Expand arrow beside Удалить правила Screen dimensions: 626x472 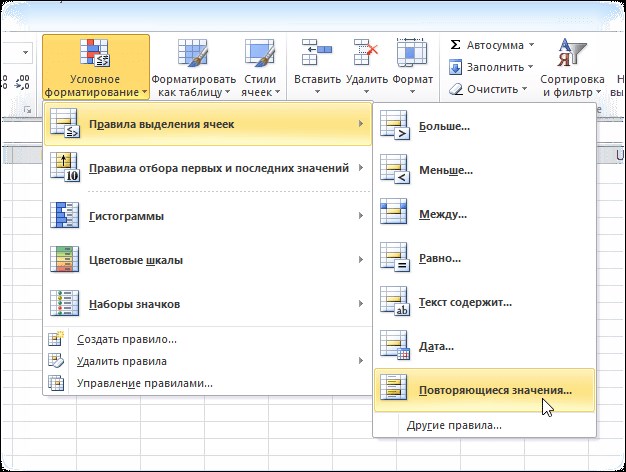click(x=361, y=361)
